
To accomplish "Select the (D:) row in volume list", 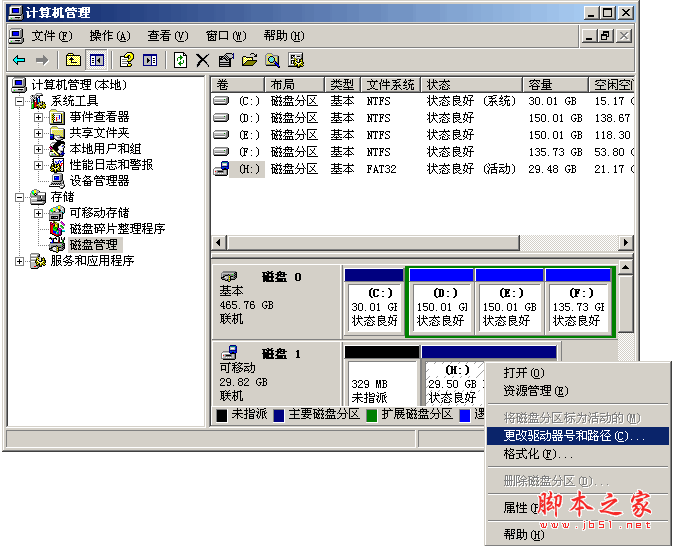I will pos(422,118).
